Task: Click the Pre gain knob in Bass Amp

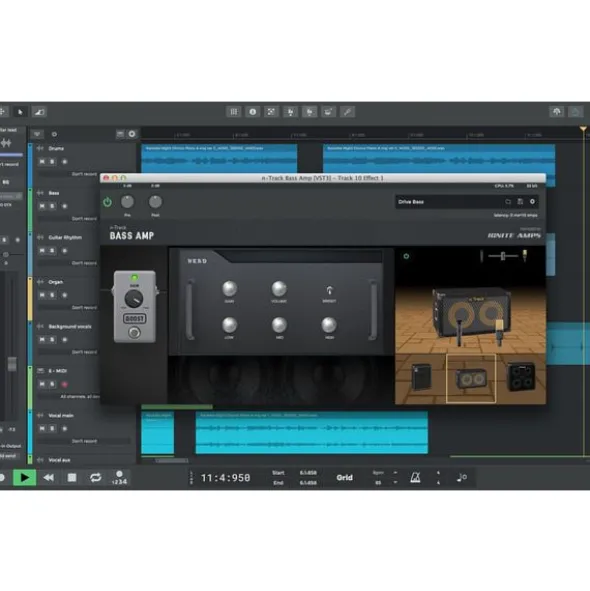Action: tap(127, 202)
